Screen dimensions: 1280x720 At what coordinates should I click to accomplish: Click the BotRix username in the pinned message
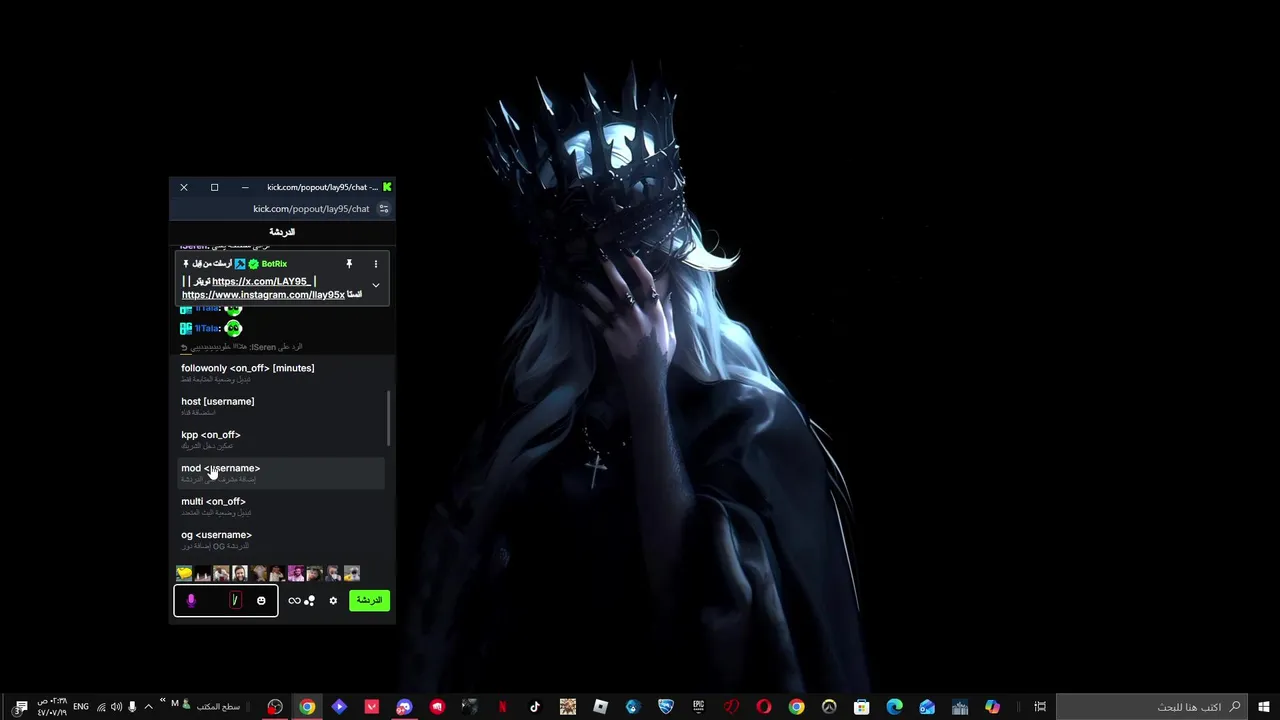pos(274,264)
